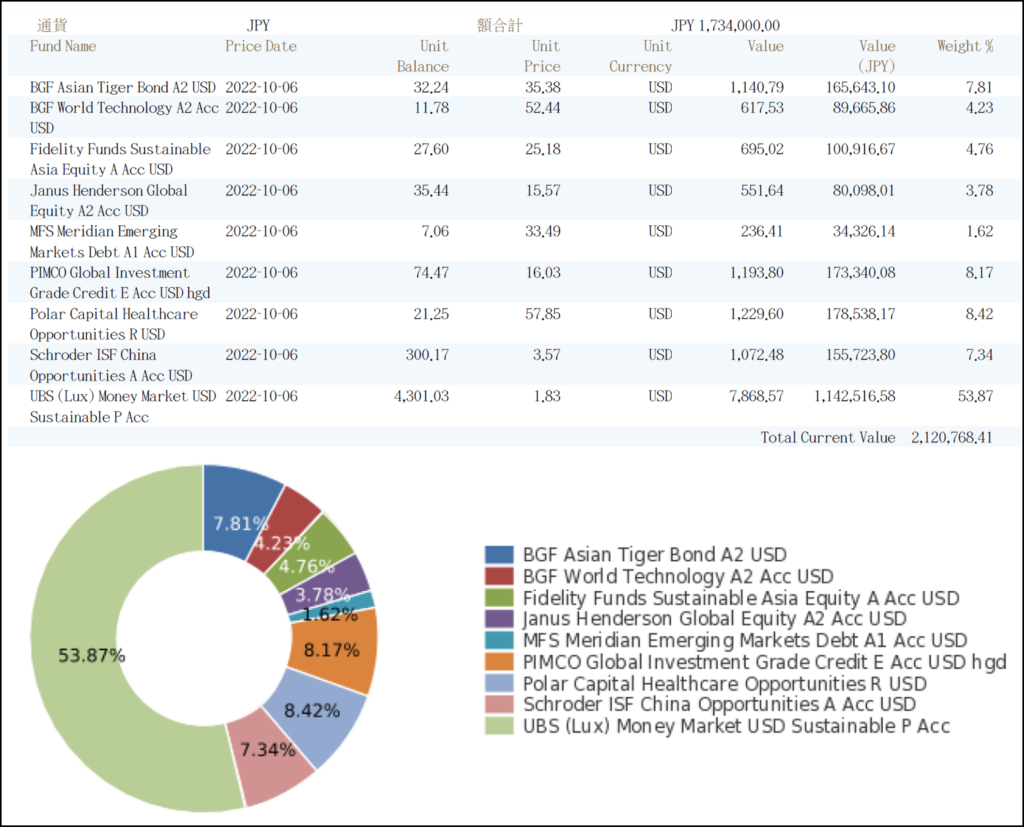
Task: Click the 1,142,516.58 JPY value cell
Action: pos(855,397)
